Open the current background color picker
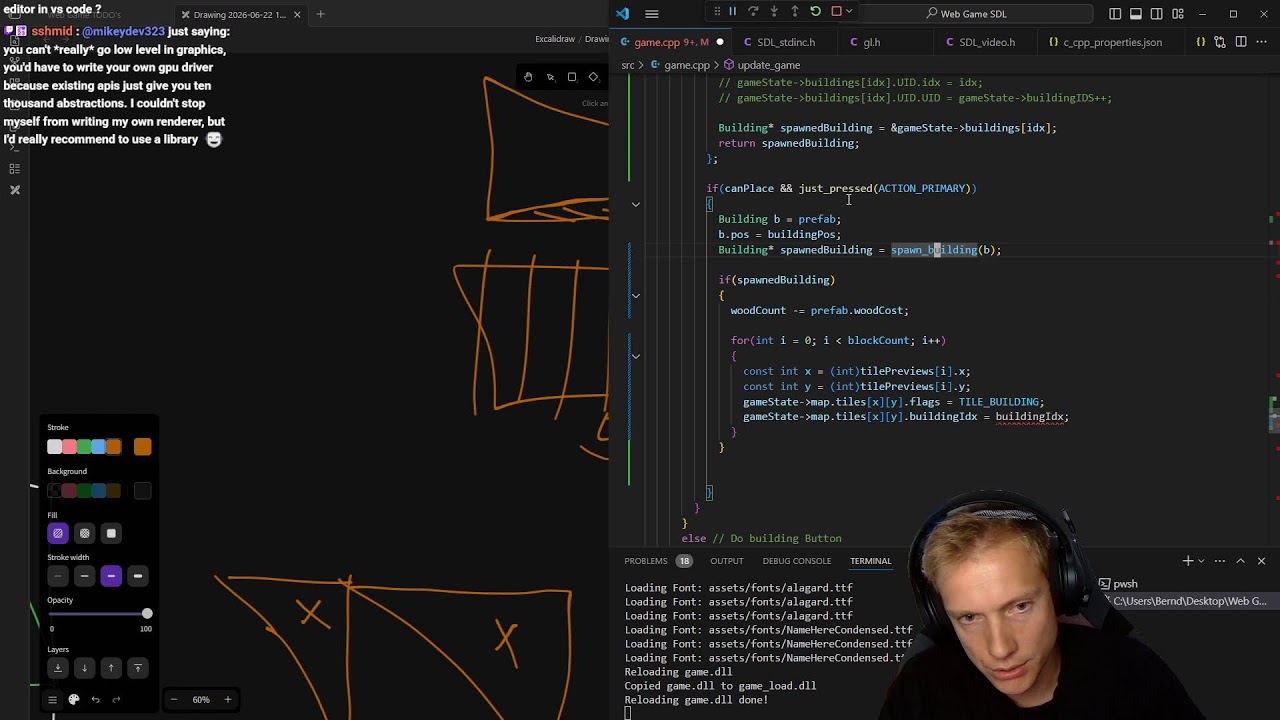The height and width of the screenshot is (720, 1280). [142, 490]
